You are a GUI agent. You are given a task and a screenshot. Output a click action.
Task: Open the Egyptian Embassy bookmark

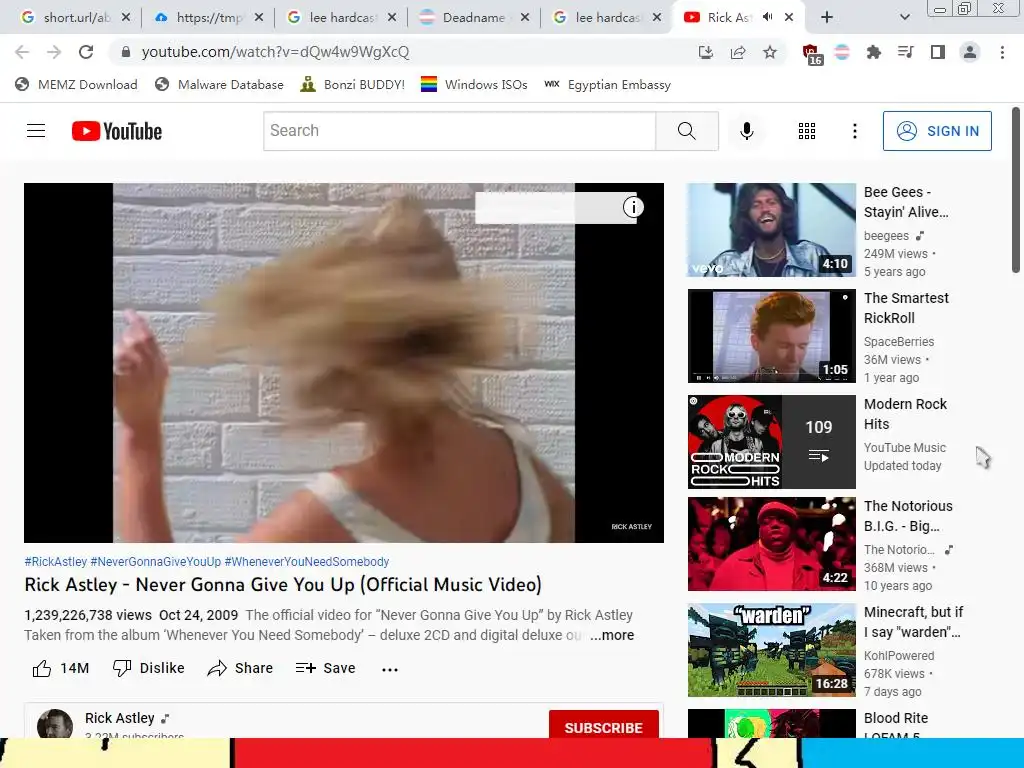tap(607, 85)
